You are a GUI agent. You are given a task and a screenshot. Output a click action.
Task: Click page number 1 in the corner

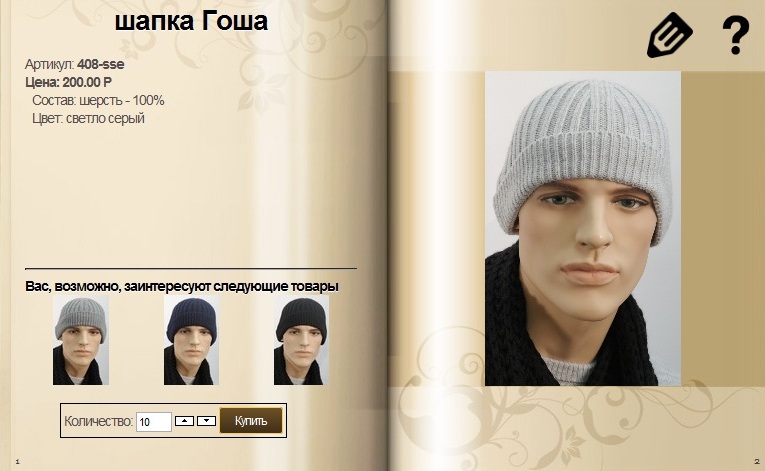click(18, 461)
